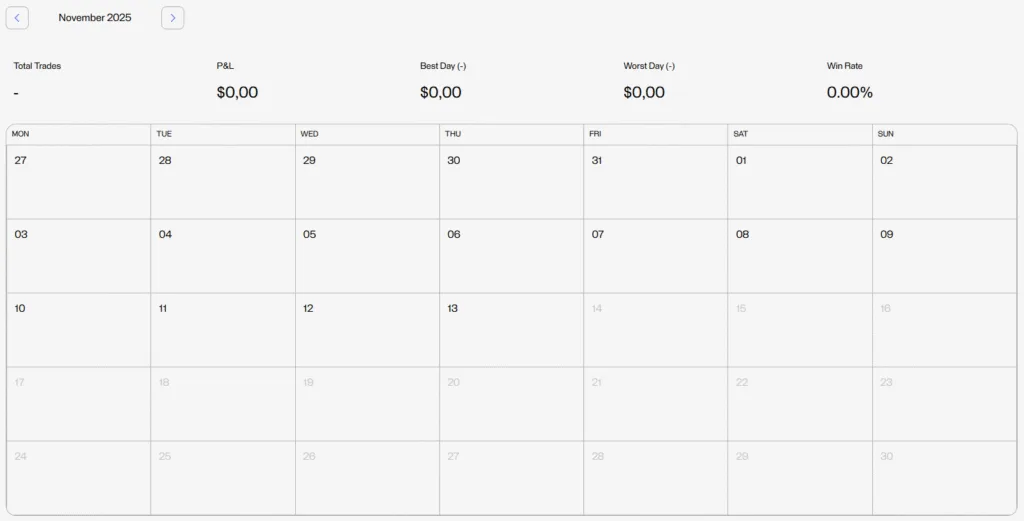Click the 13 Thursday calendar cell

(x=511, y=330)
